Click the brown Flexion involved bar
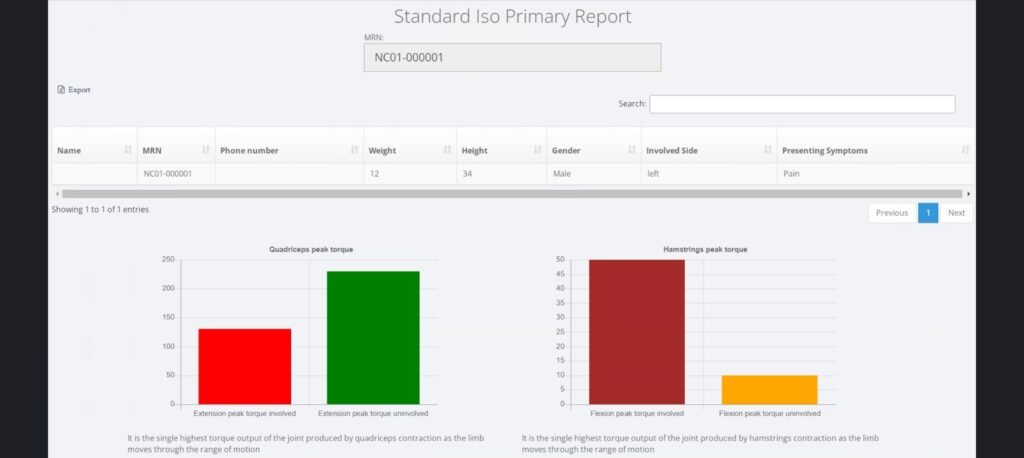Image resolution: width=1024 pixels, height=458 pixels. click(x=637, y=332)
